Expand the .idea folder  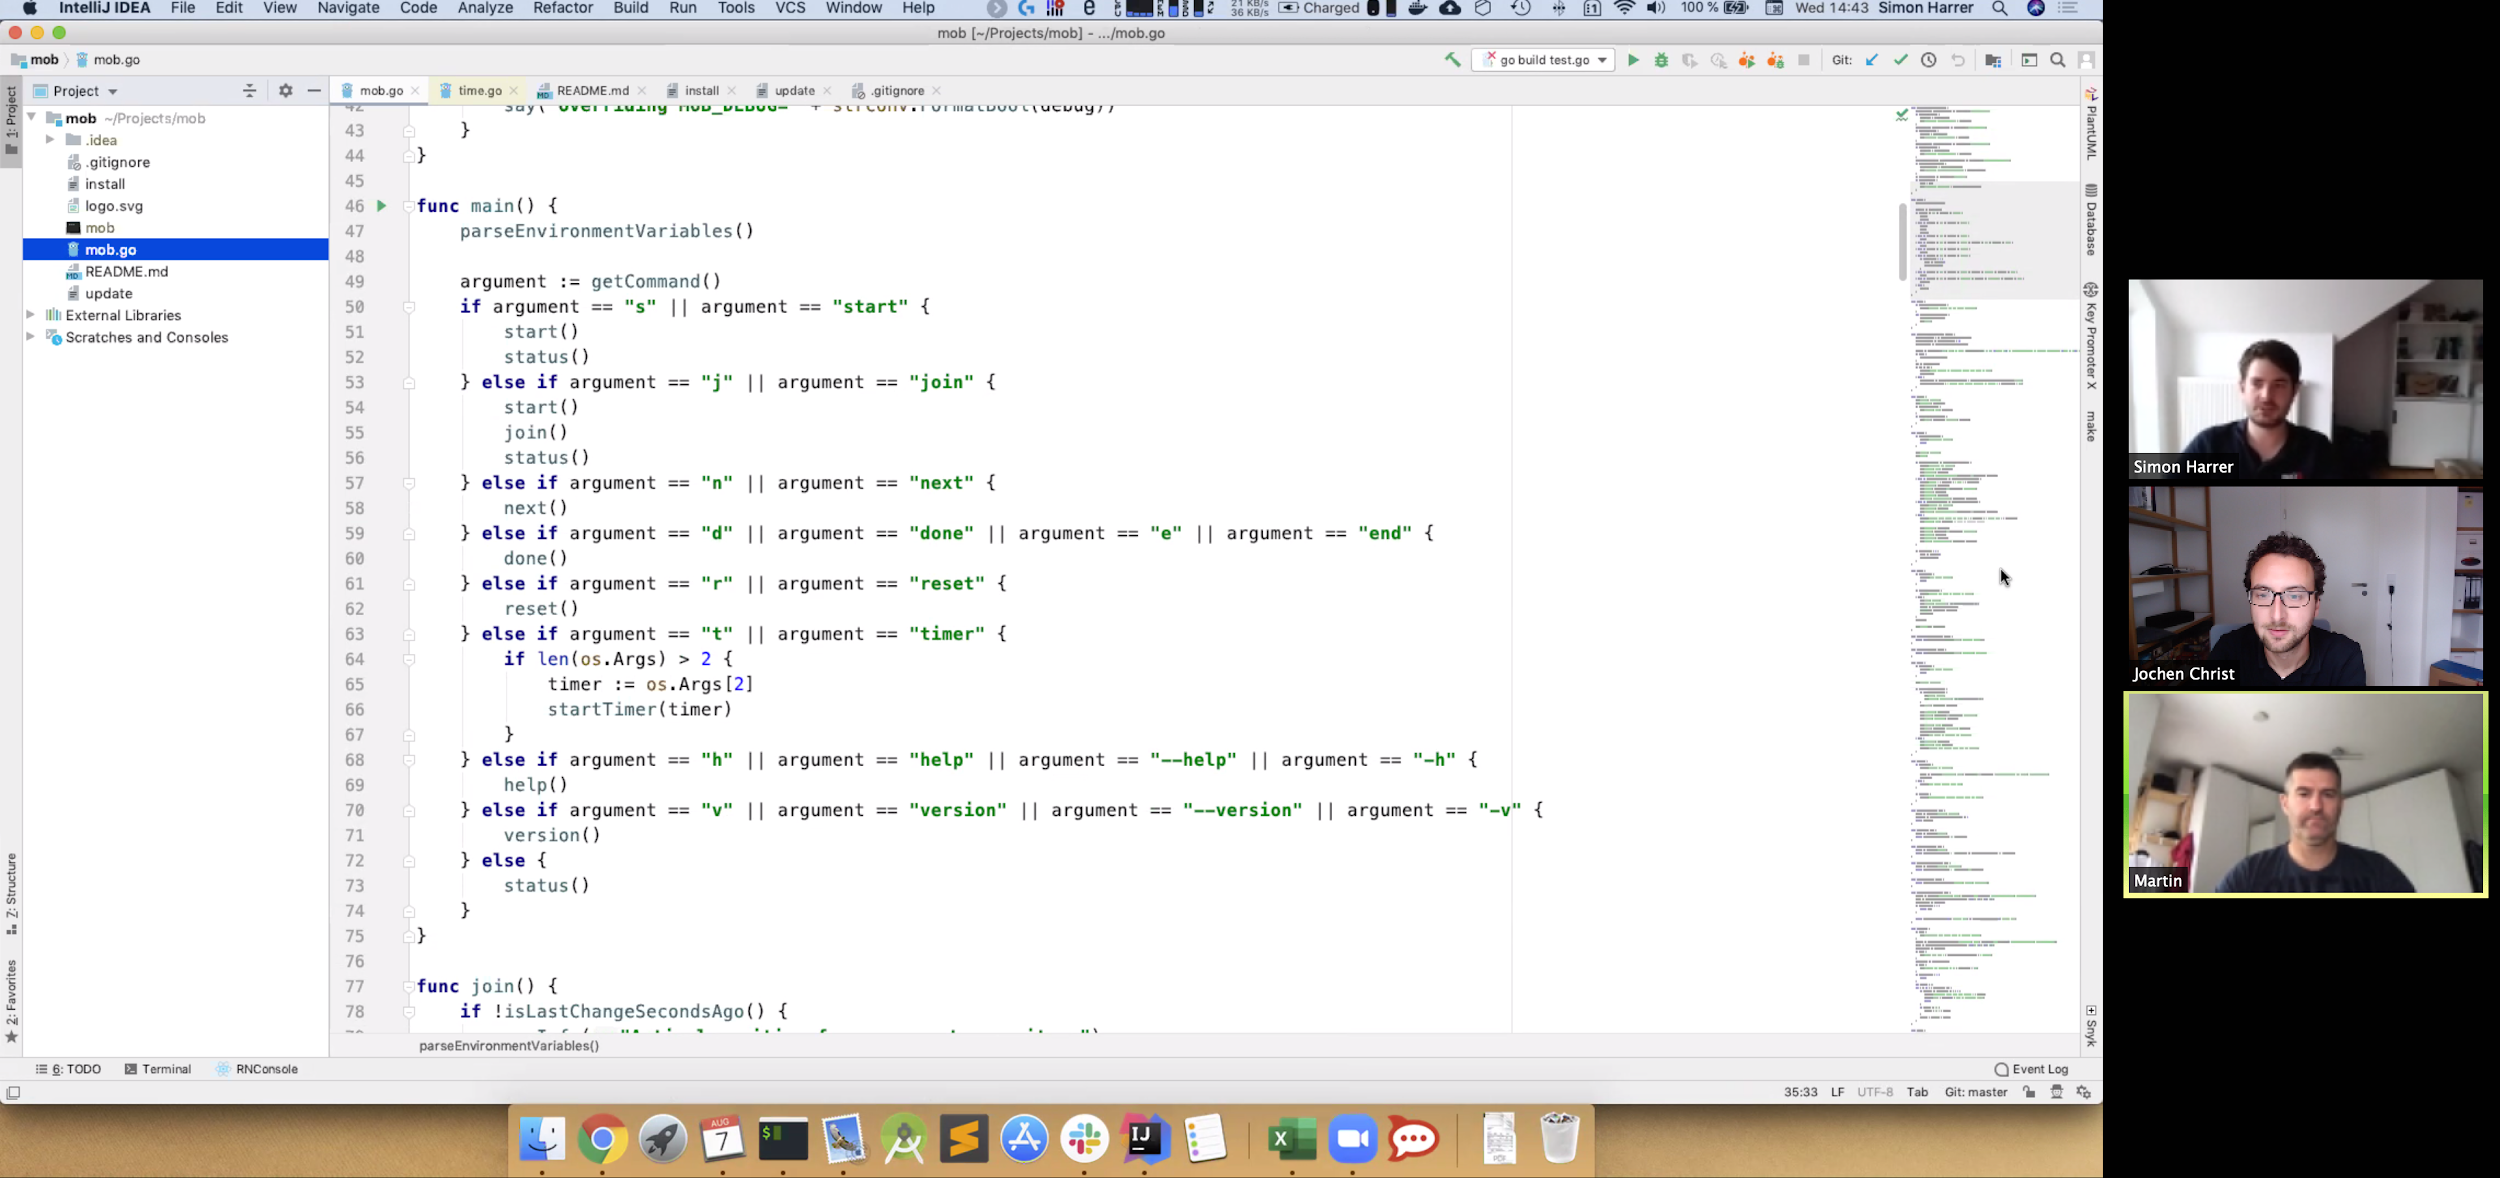[50, 140]
